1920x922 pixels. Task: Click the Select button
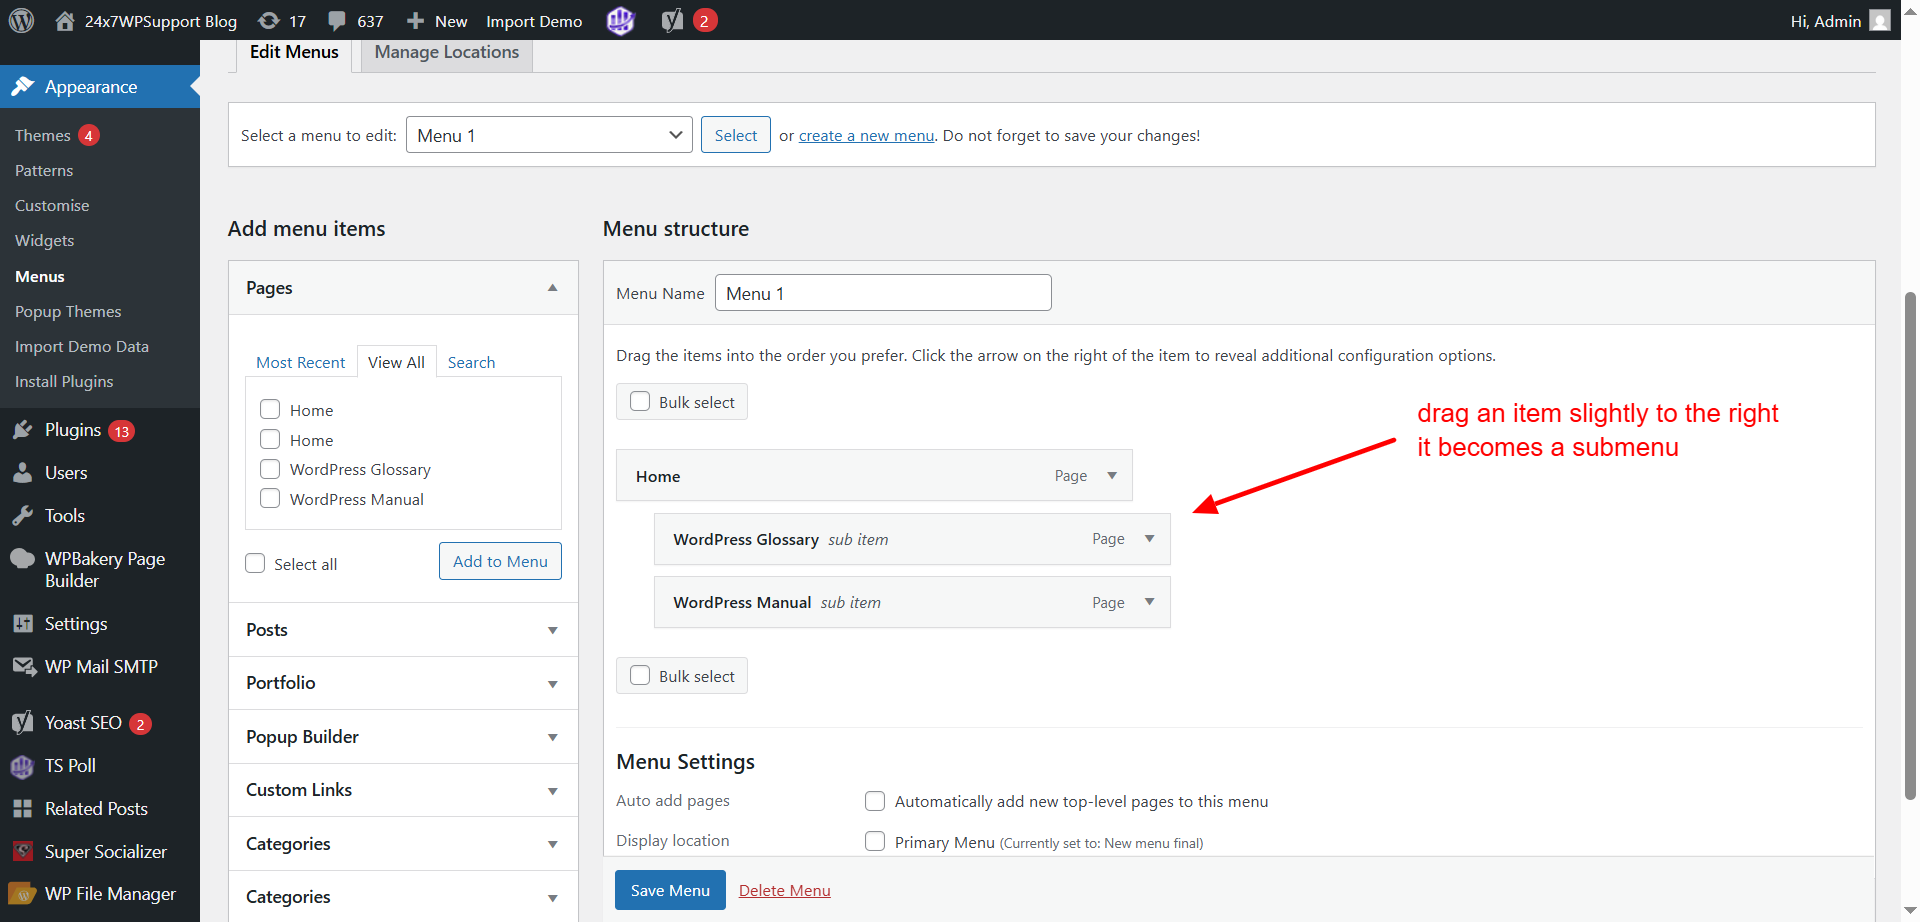736,135
